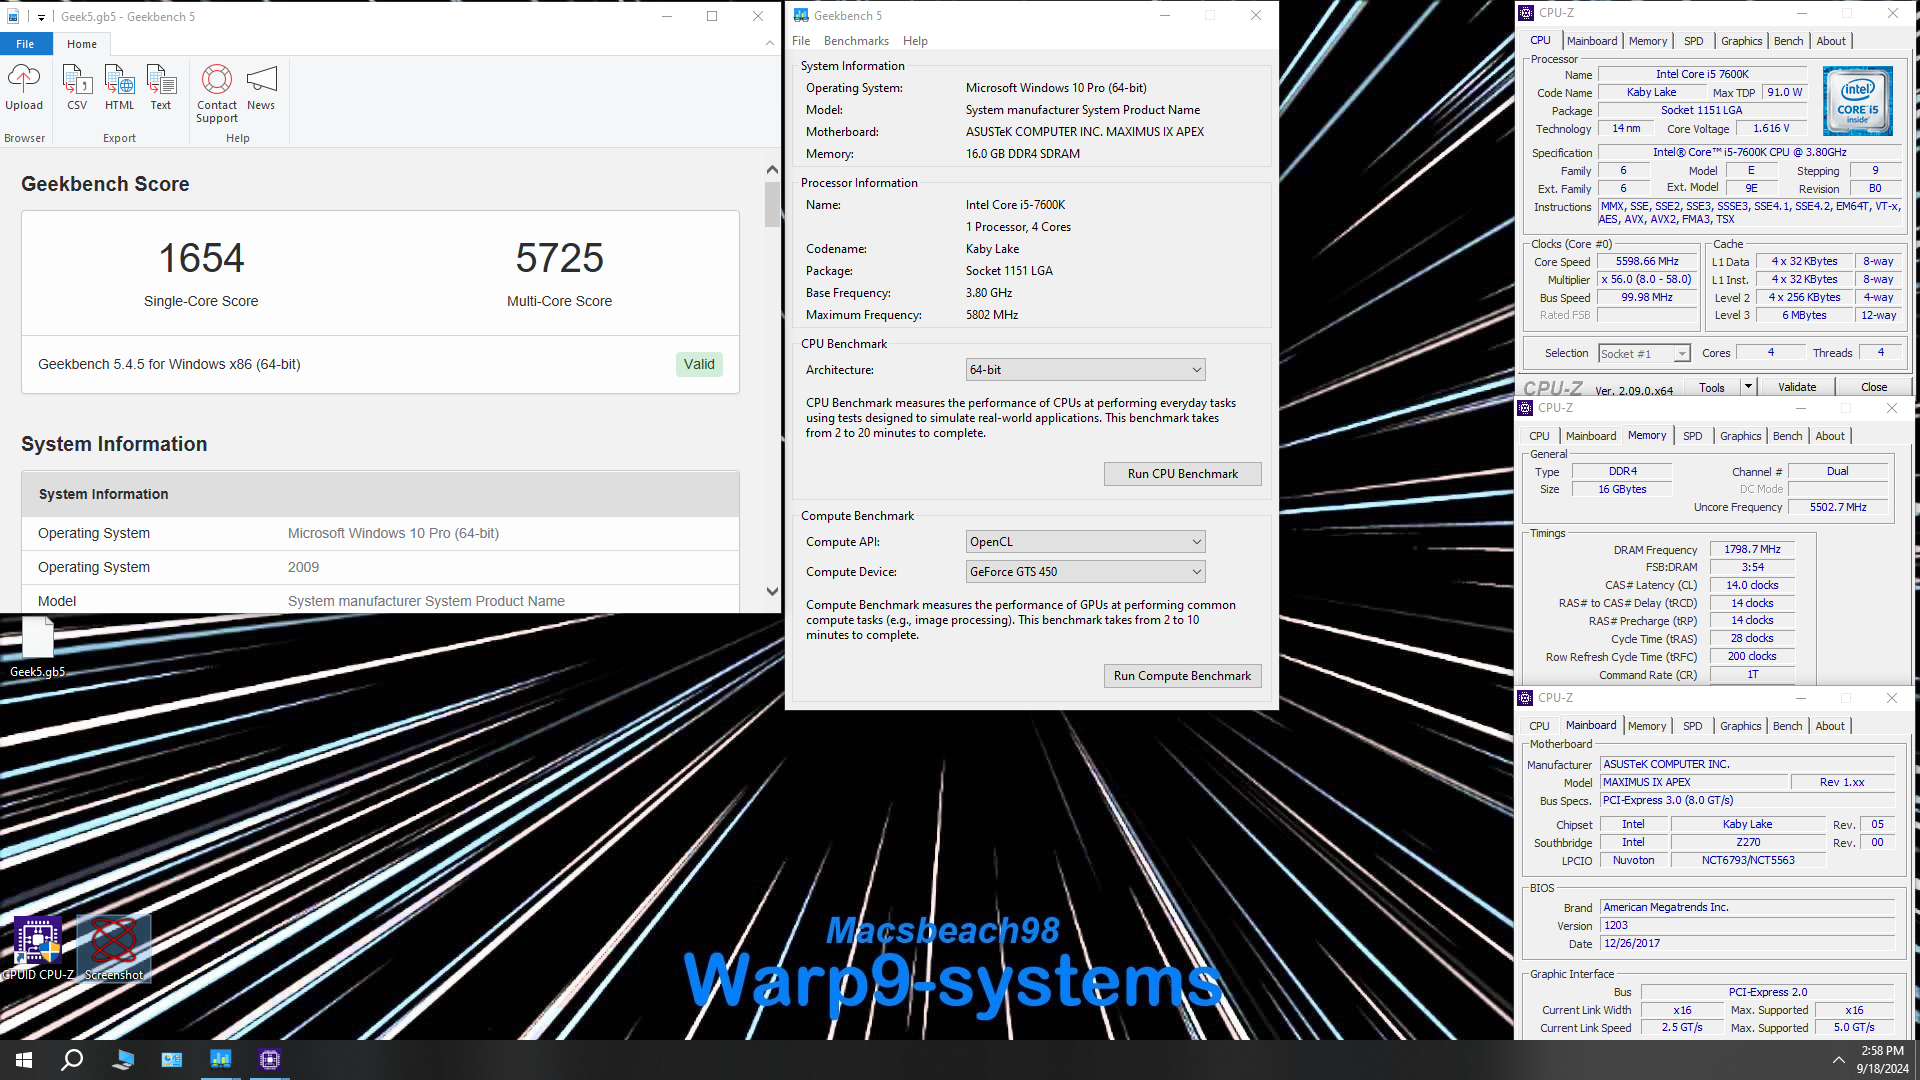Open the Compute API OpenCL dropdown
Image resolution: width=1920 pixels, height=1080 pixels.
click(x=1085, y=542)
